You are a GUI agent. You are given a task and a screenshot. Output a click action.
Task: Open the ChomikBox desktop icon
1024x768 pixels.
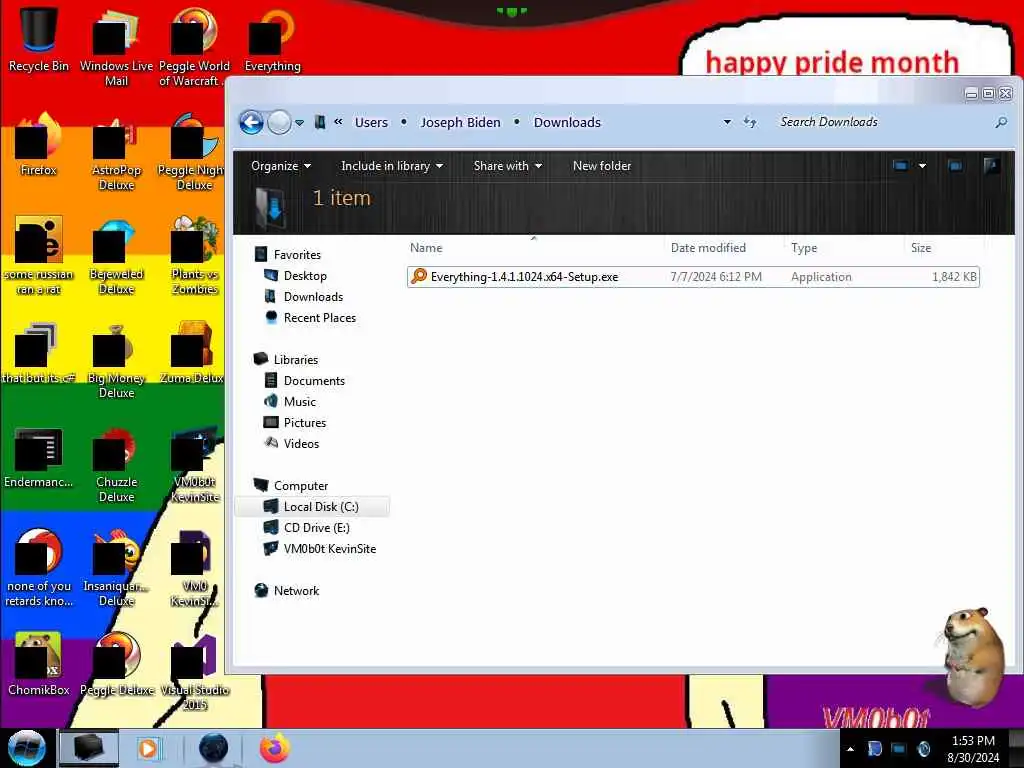pyautogui.click(x=39, y=663)
